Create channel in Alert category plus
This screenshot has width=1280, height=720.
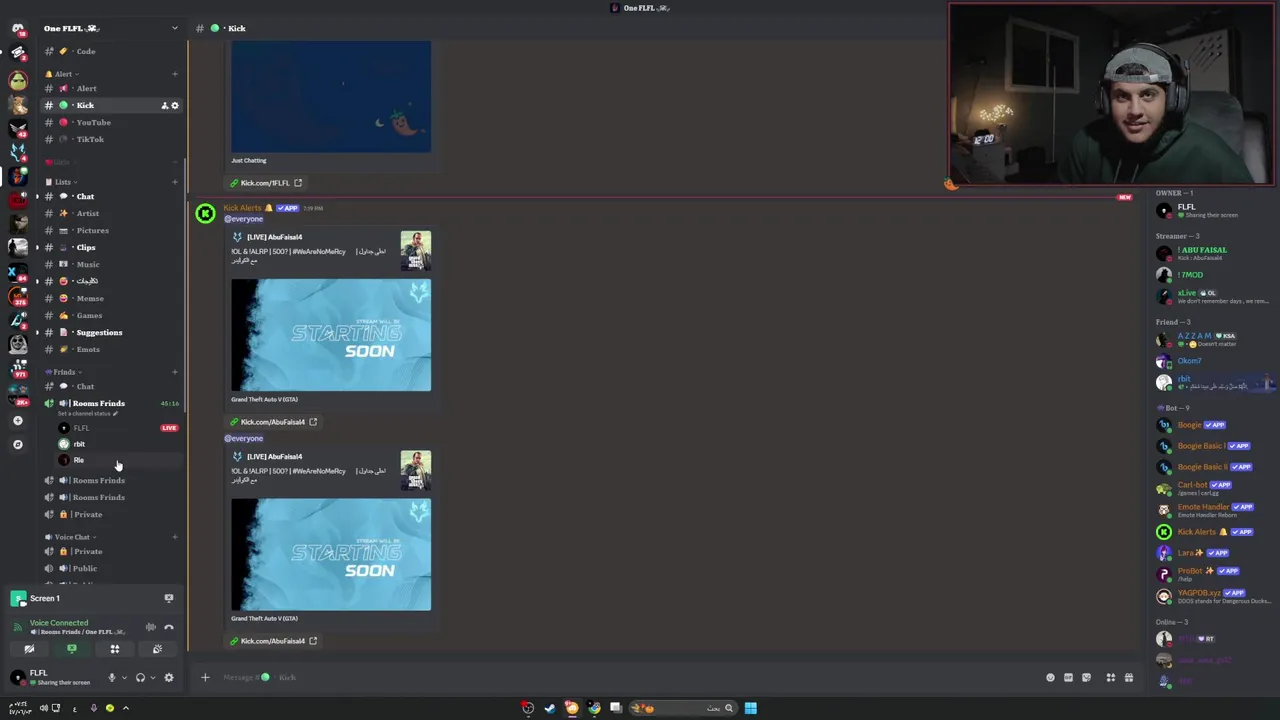pyautogui.click(x=175, y=74)
